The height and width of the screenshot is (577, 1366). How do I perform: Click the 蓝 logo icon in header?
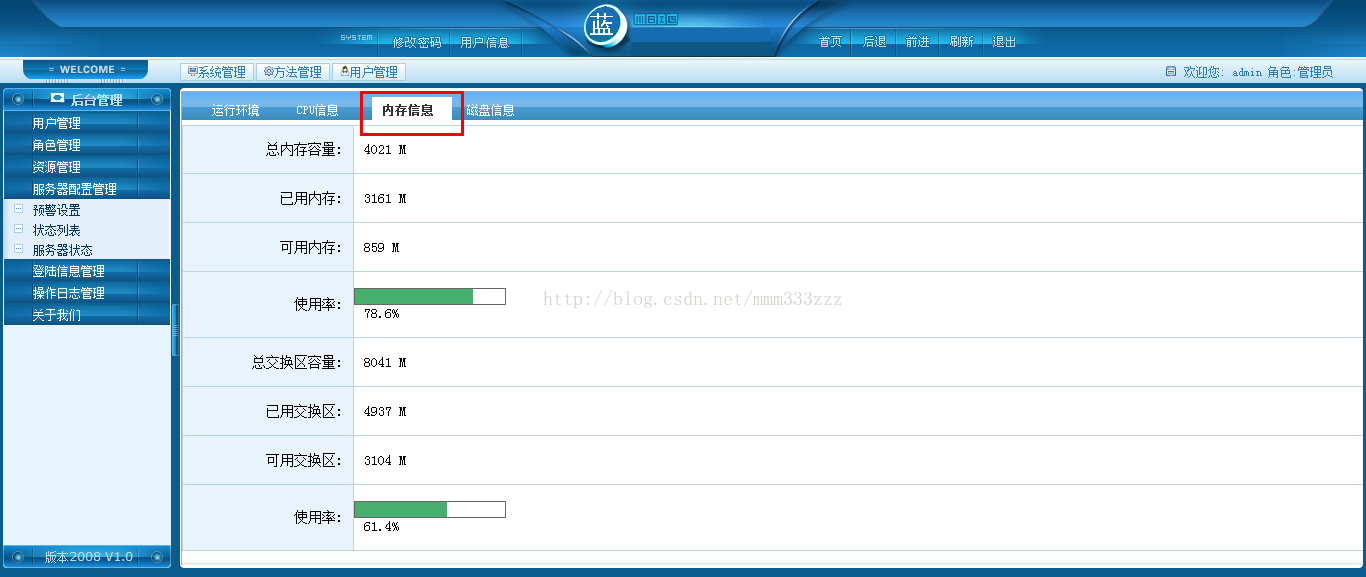[x=603, y=27]
